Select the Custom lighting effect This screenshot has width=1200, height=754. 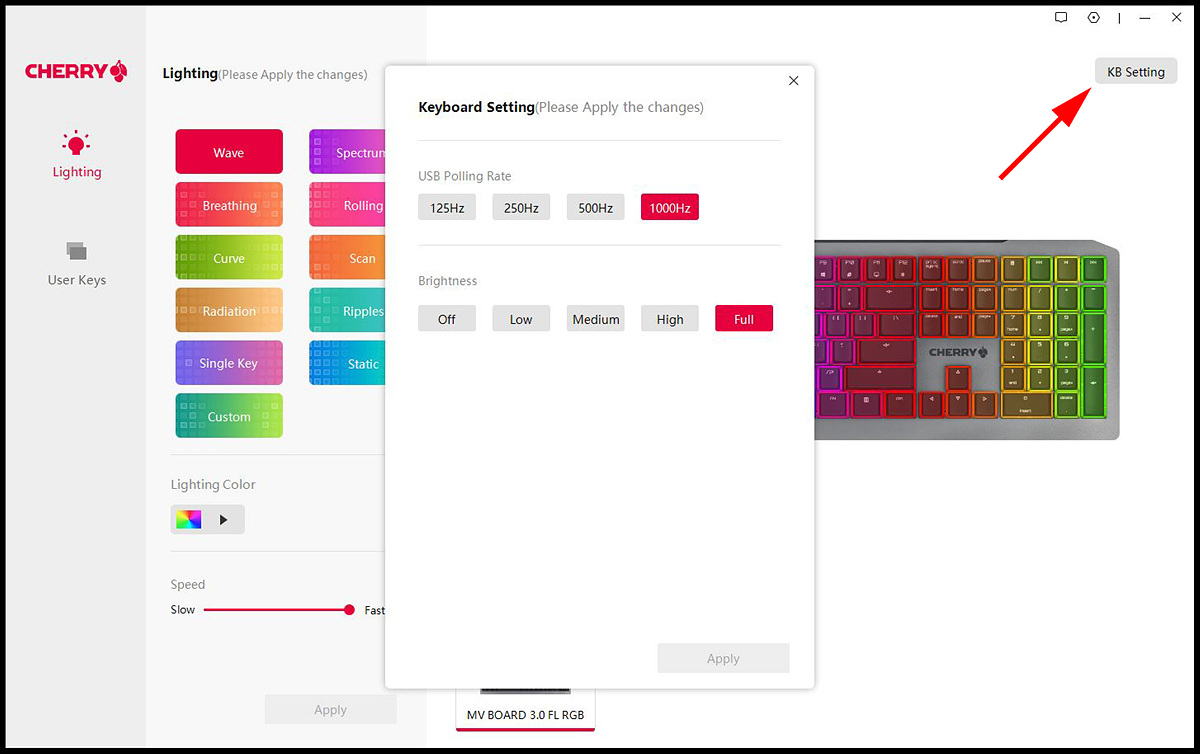(x=229, y=416)
